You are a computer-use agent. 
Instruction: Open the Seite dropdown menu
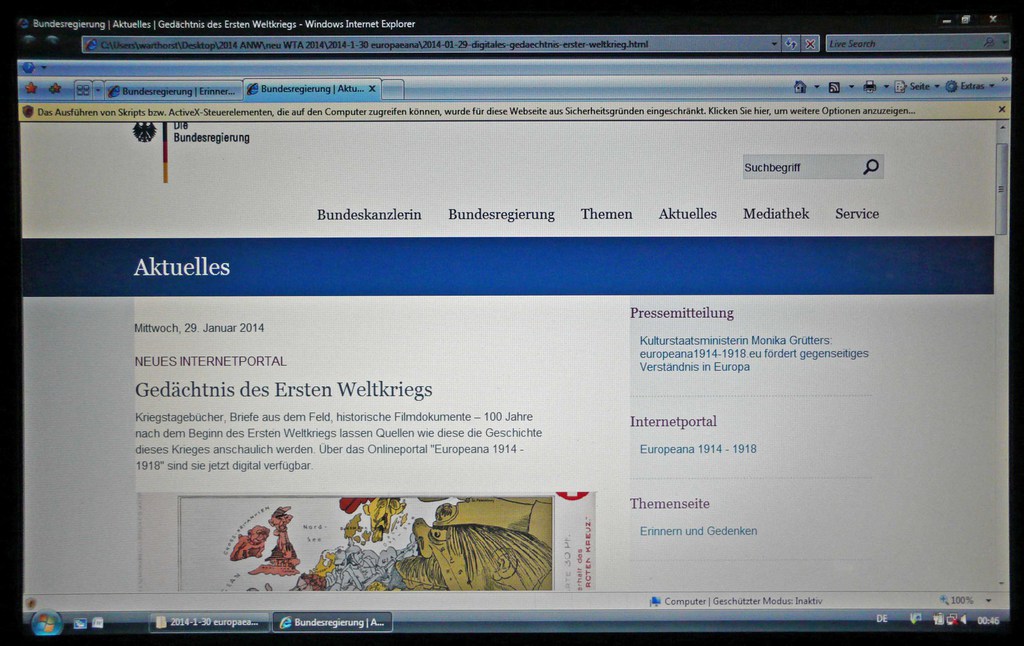pyautogui.click(x=916, y=87)
